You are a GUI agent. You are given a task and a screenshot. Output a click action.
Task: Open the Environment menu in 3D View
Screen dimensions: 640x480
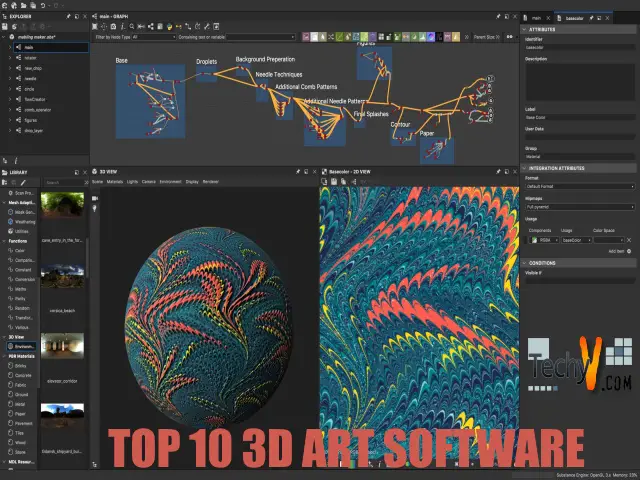tap(170, 182)
